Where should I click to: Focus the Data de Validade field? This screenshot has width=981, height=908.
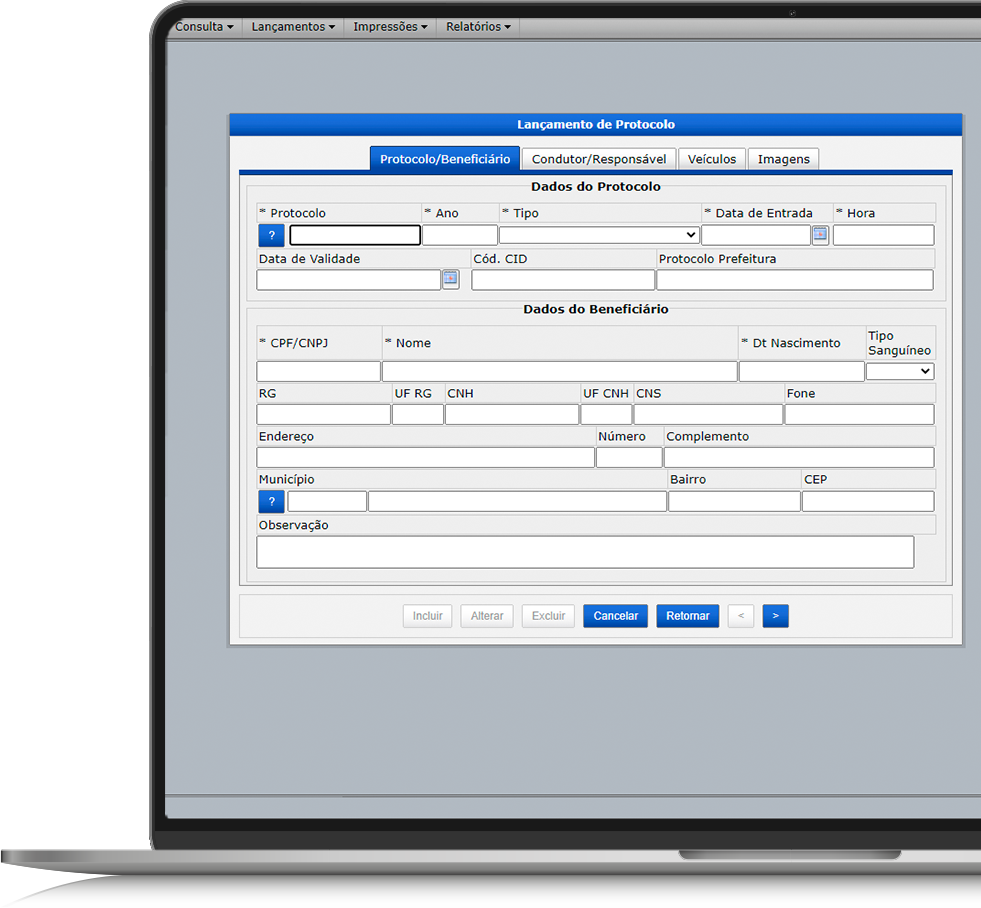348,280
